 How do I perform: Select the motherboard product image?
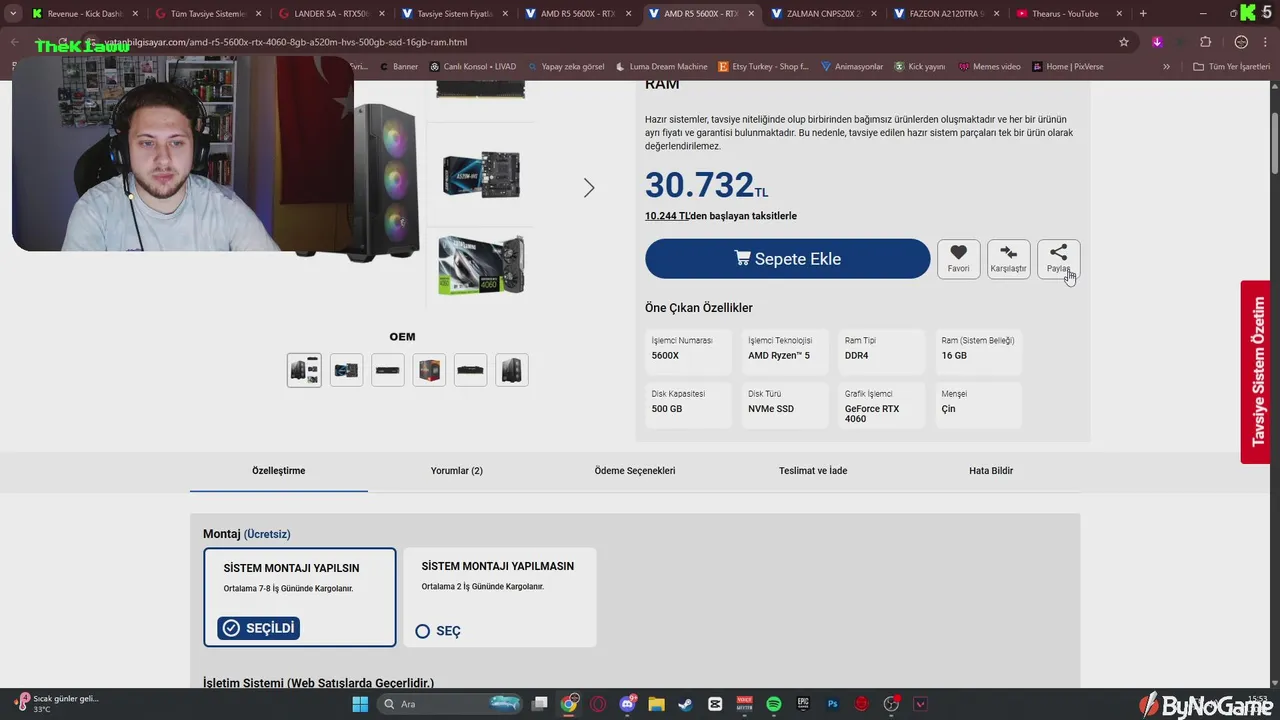481,174
